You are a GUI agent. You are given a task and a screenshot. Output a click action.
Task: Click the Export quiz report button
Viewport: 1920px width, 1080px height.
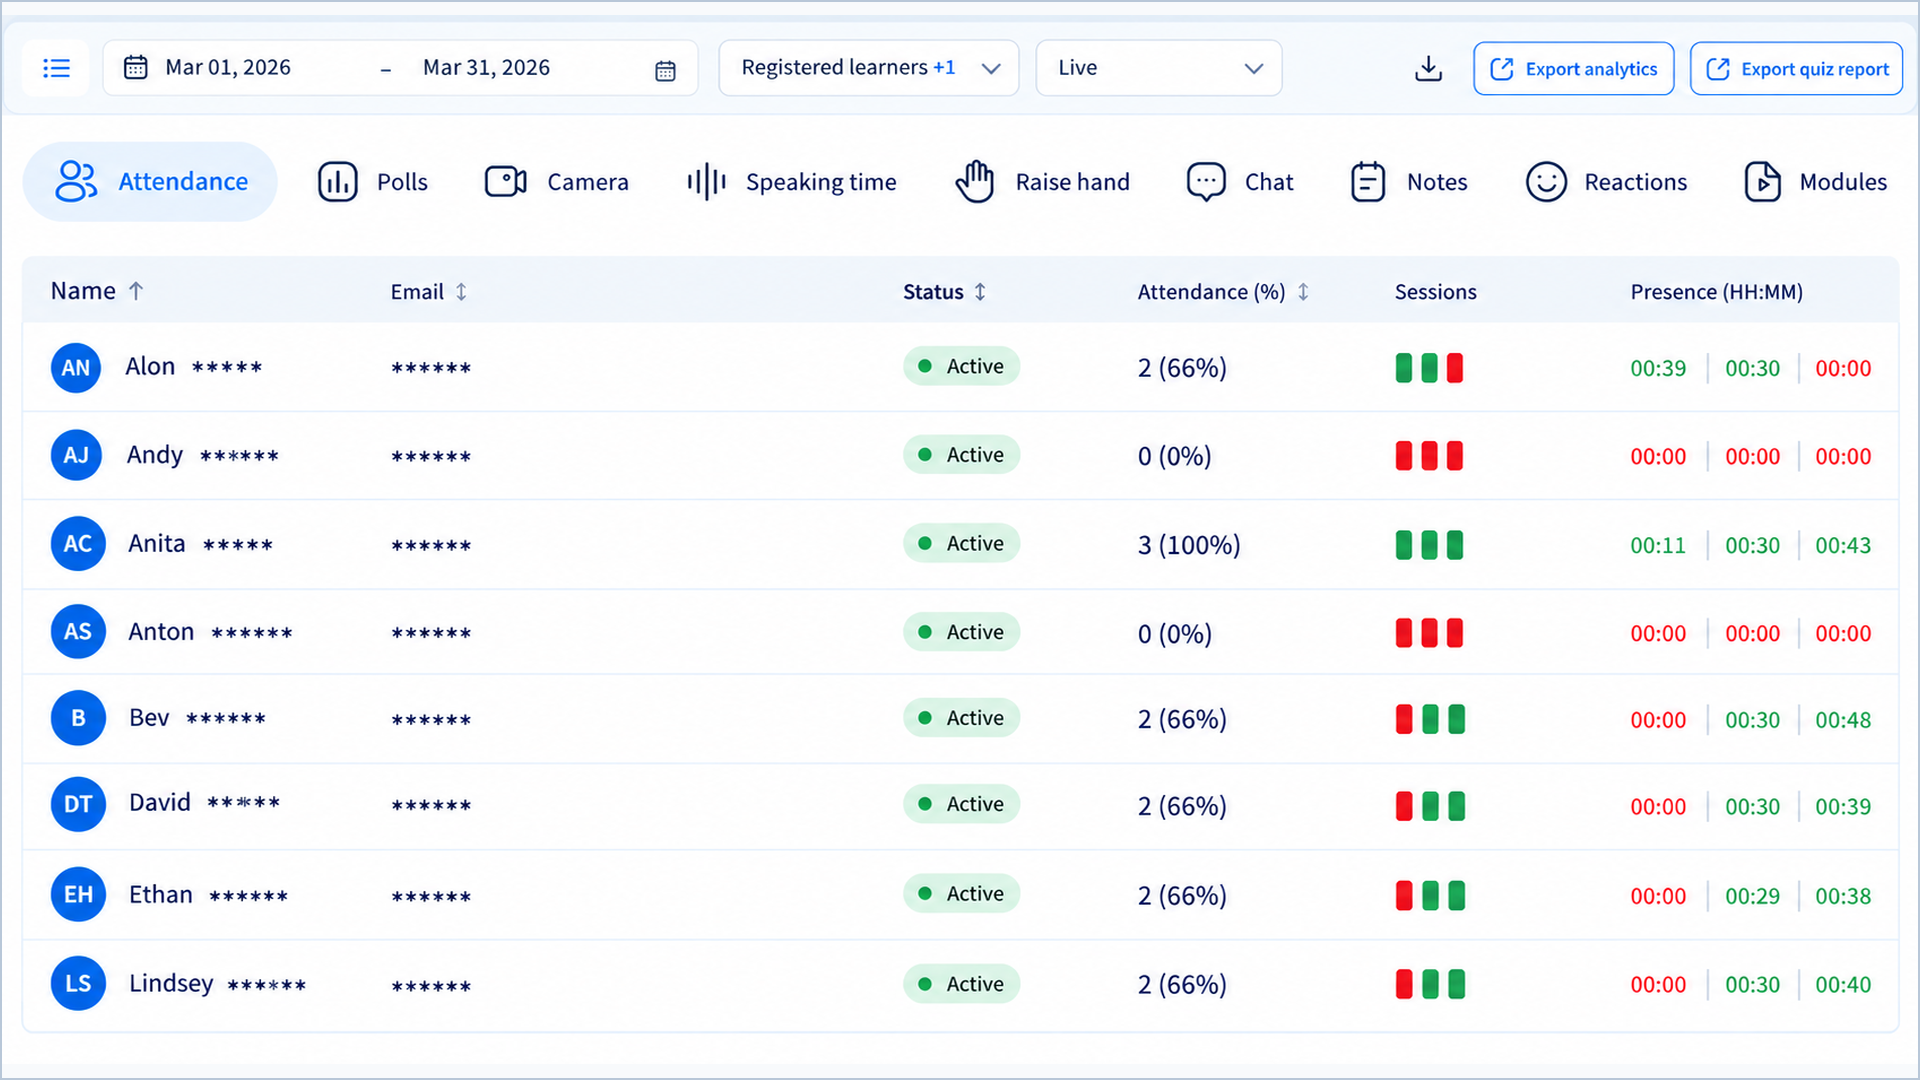(1796, 69)
